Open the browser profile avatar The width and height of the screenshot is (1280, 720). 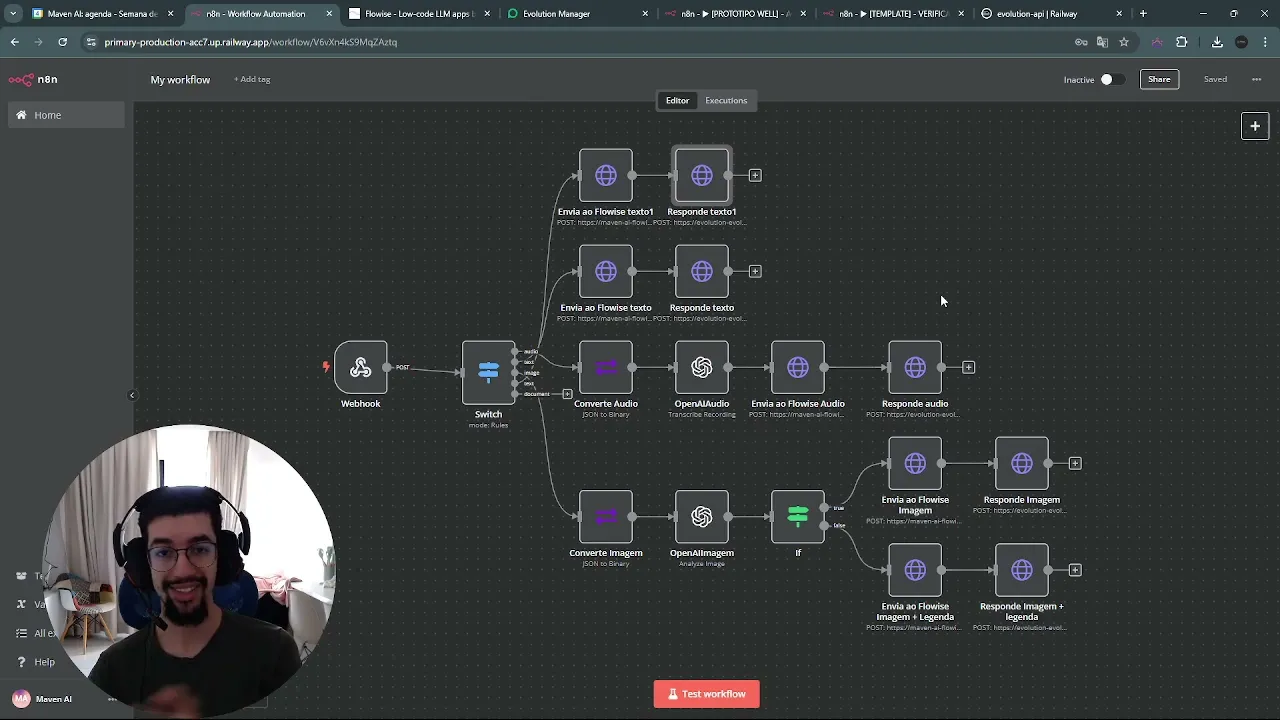[x=1242, y=42]
